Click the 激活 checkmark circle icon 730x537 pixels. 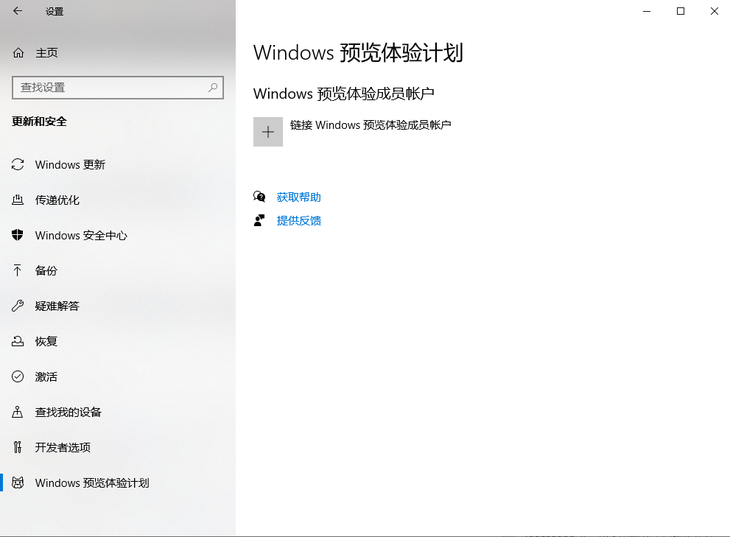(x=18, y=376)
